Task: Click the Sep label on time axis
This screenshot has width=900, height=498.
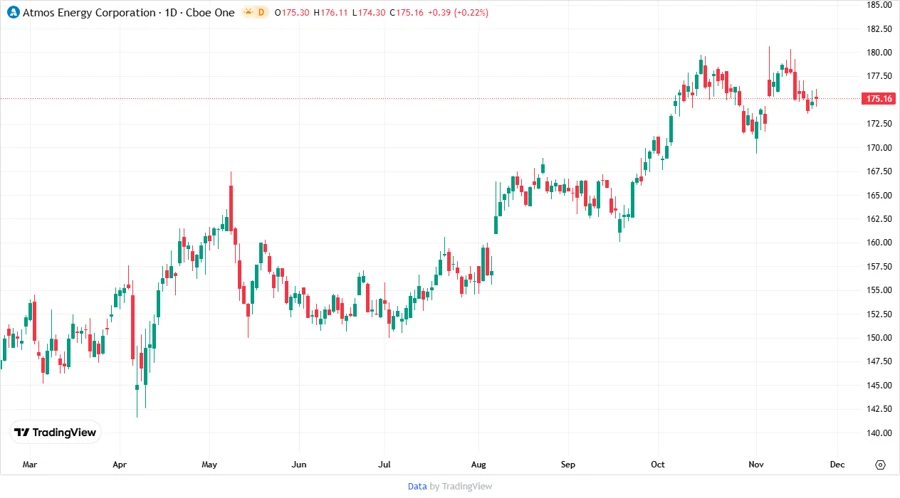Action: [568, 465]
